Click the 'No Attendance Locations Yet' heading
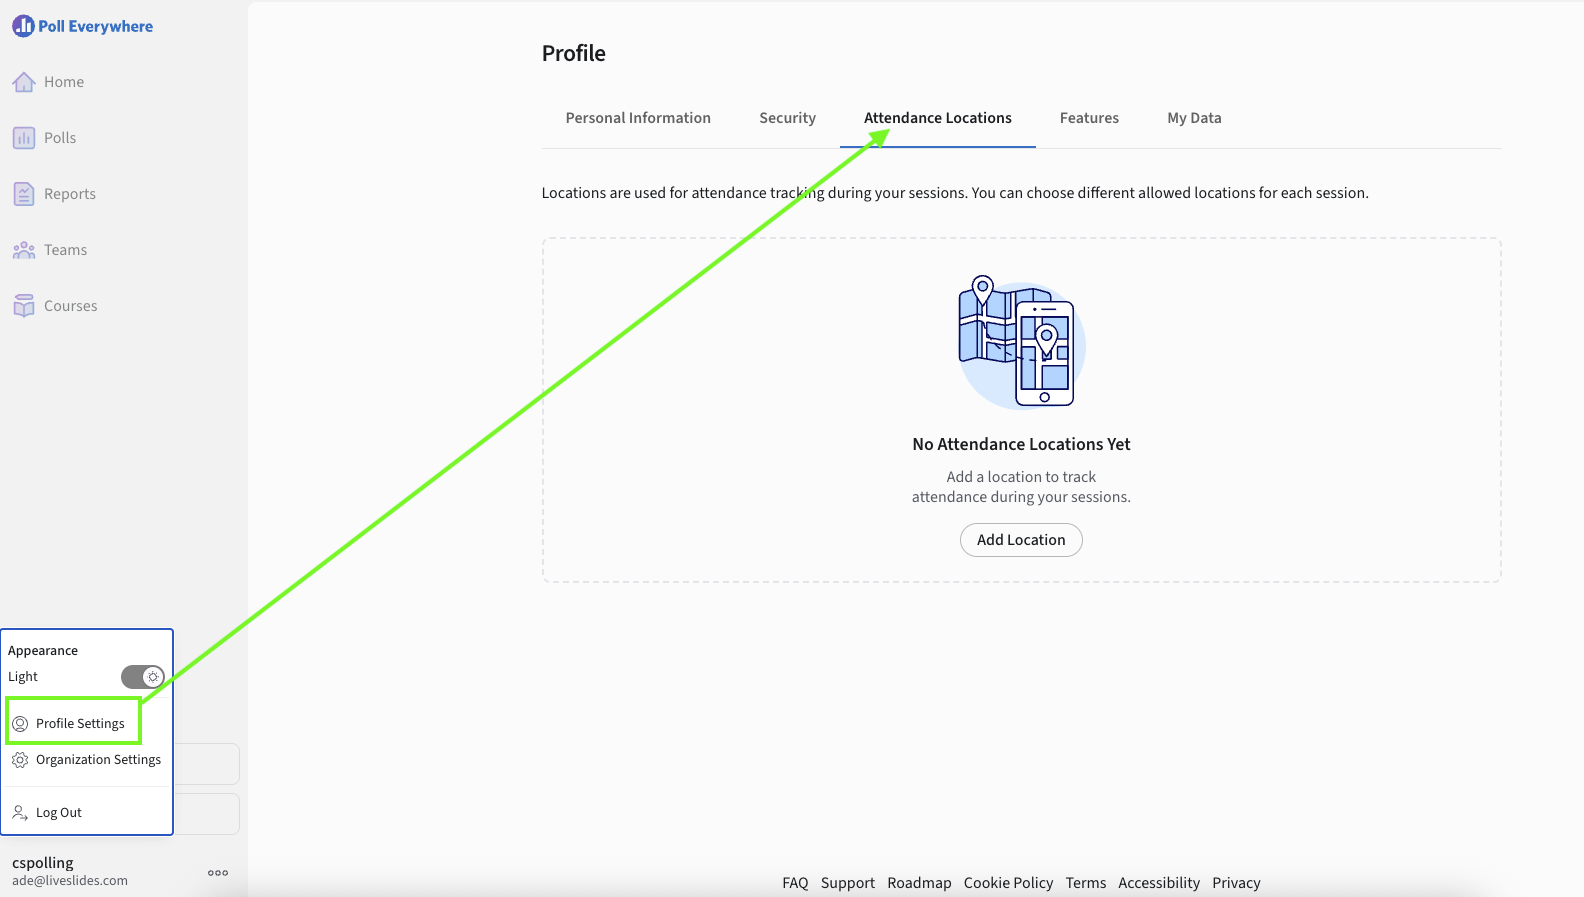The height and width of the screenshot is (897, 1584). tap(1021, 444)
